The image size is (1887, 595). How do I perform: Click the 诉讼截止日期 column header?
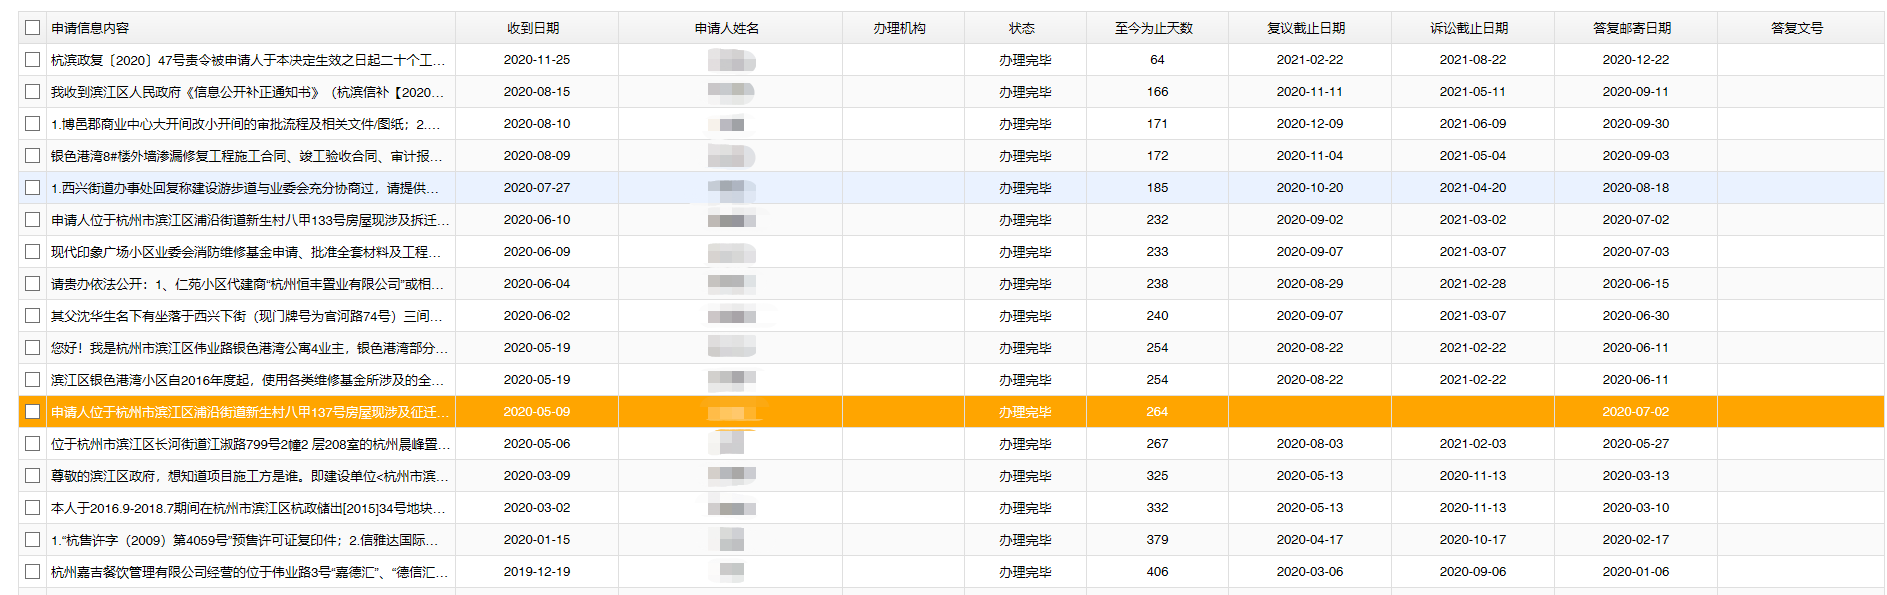tap(1469, 28)
